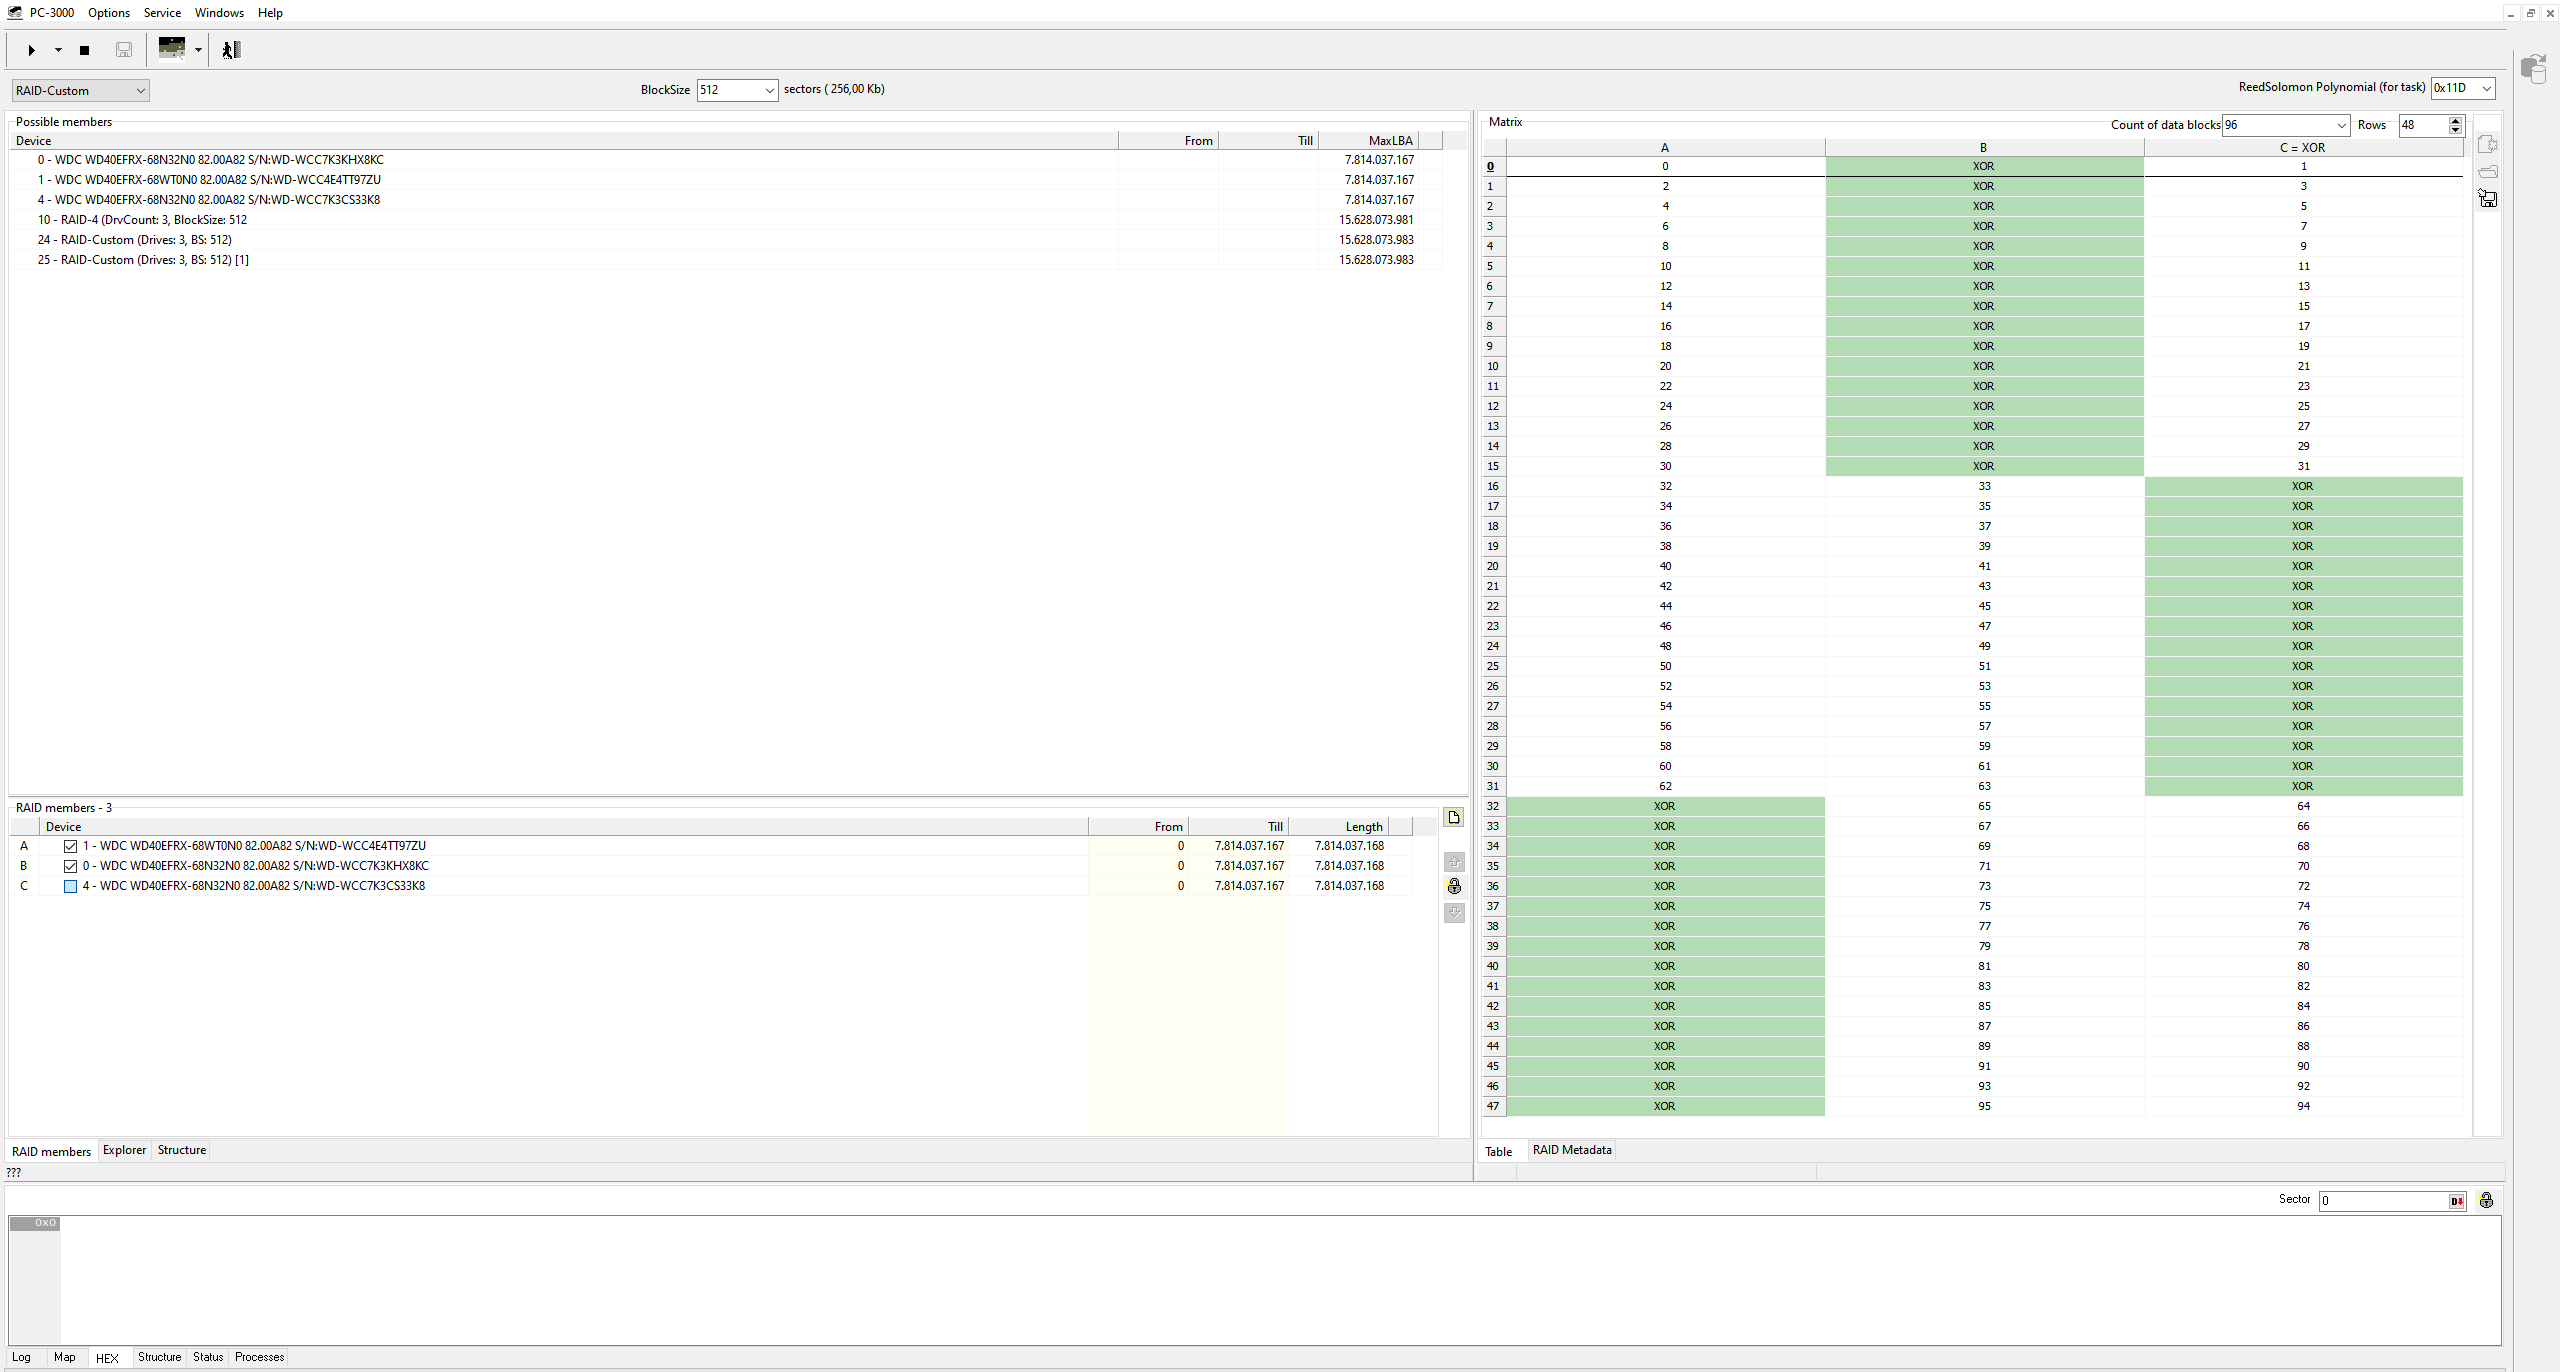Move the RAID member up with the arrow icon
Screen dimensions: 2560x1372
click(x=1454, y=862)
